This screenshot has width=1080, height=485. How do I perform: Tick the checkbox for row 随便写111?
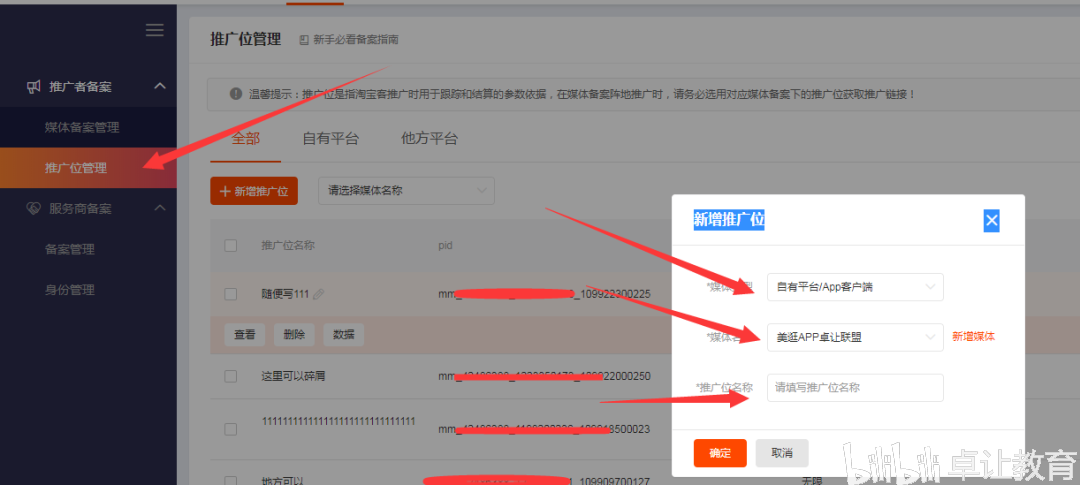coord(231,294)
